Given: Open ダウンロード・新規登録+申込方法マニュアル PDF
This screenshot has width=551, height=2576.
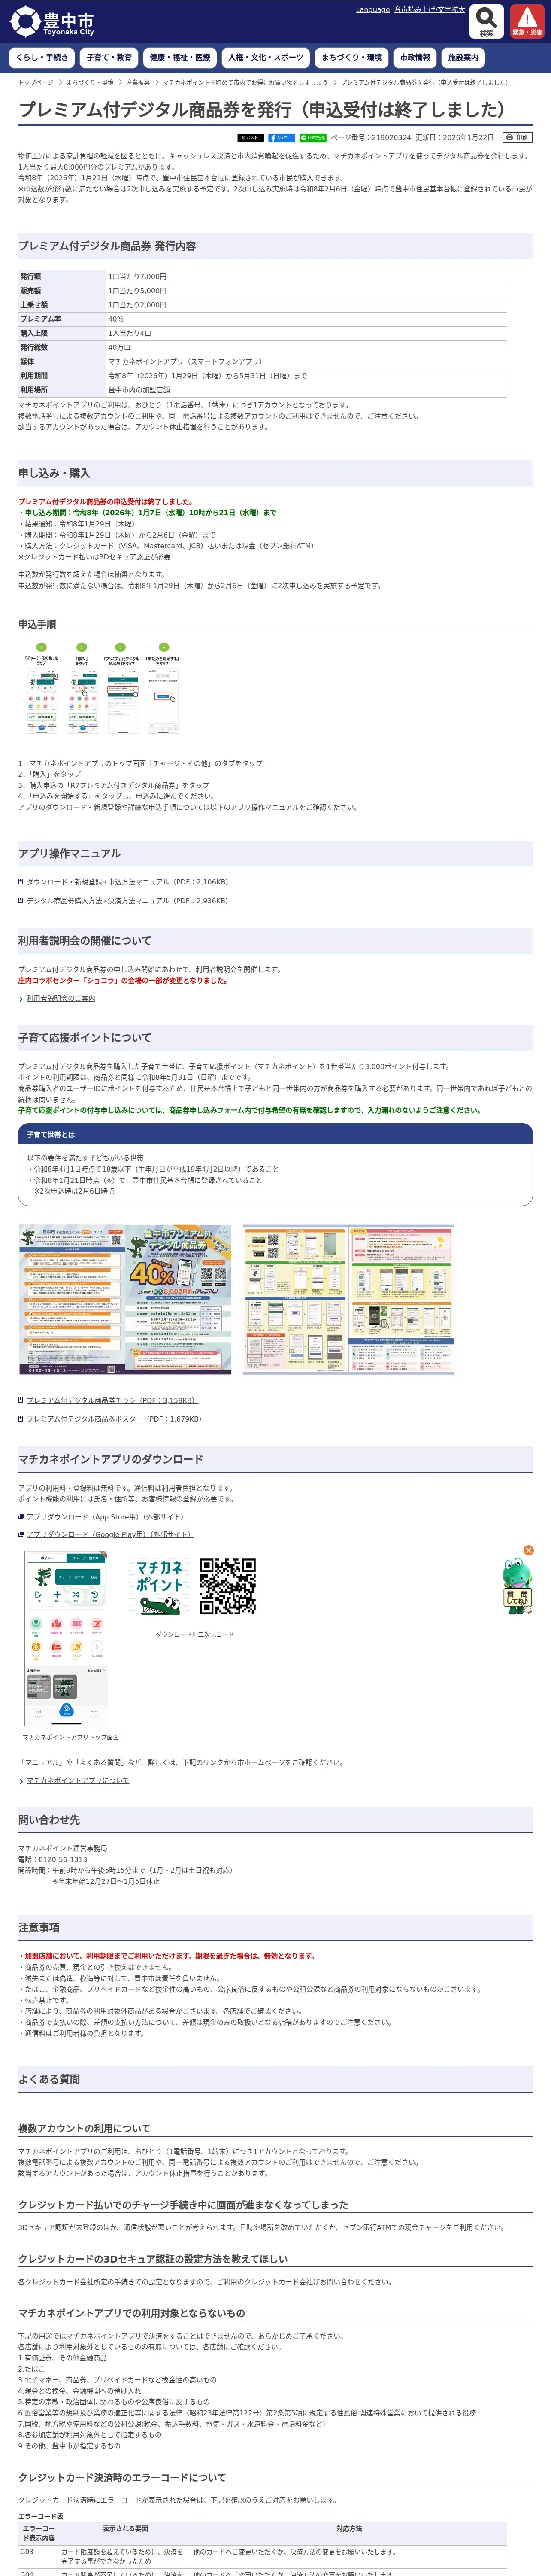Looking at the screenshot, I should tap(129, 882).
